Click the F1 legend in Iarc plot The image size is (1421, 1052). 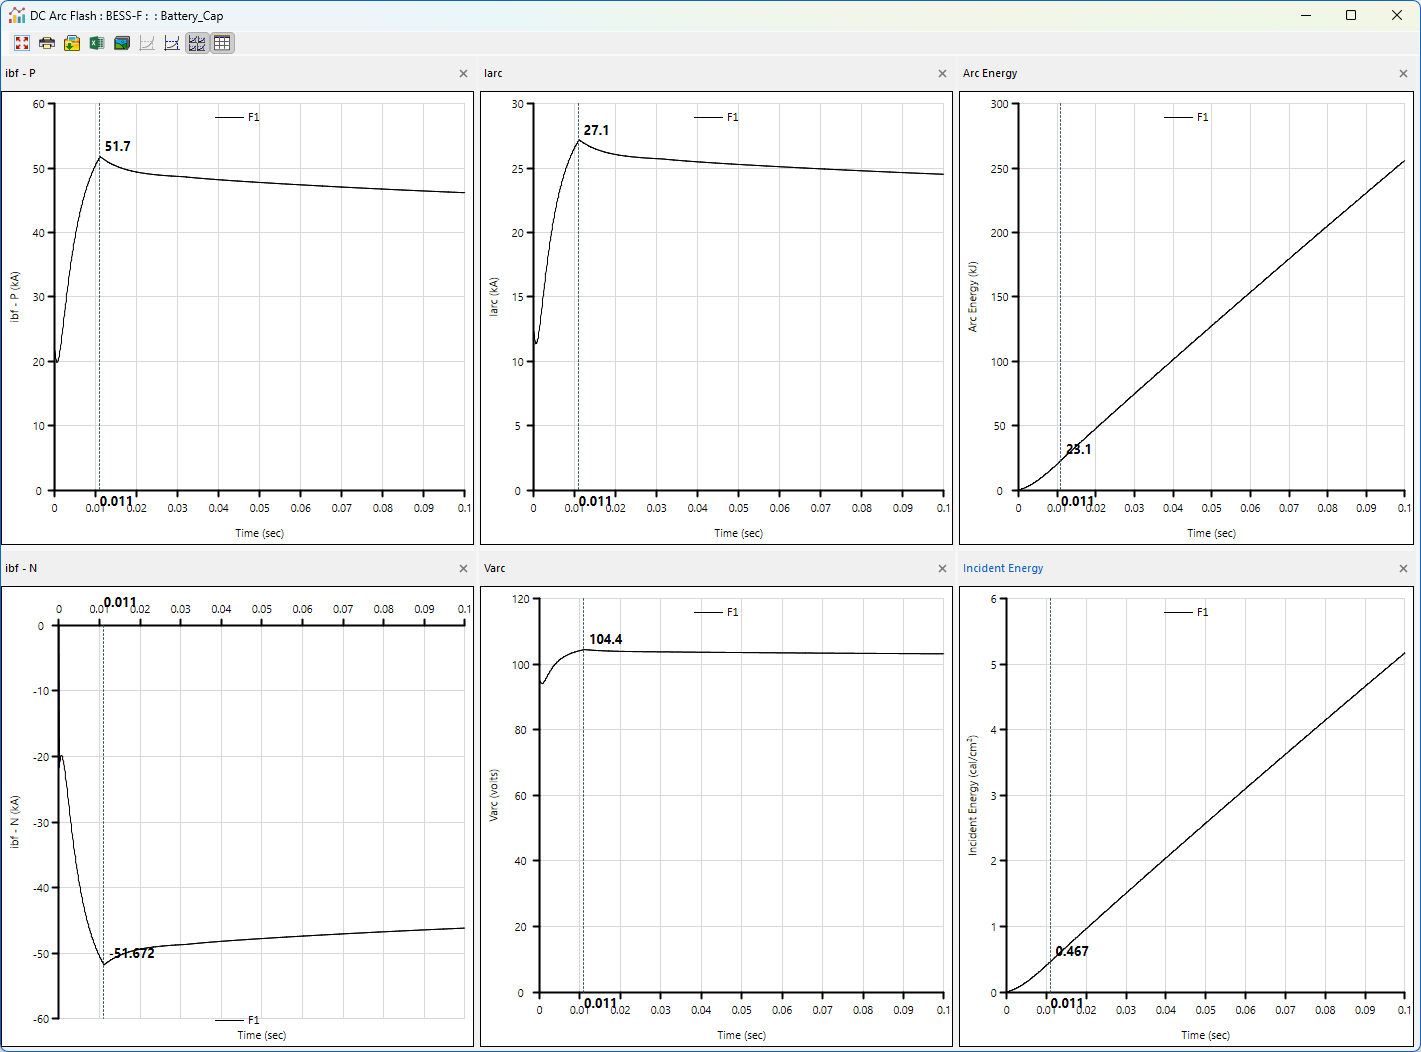732,117
